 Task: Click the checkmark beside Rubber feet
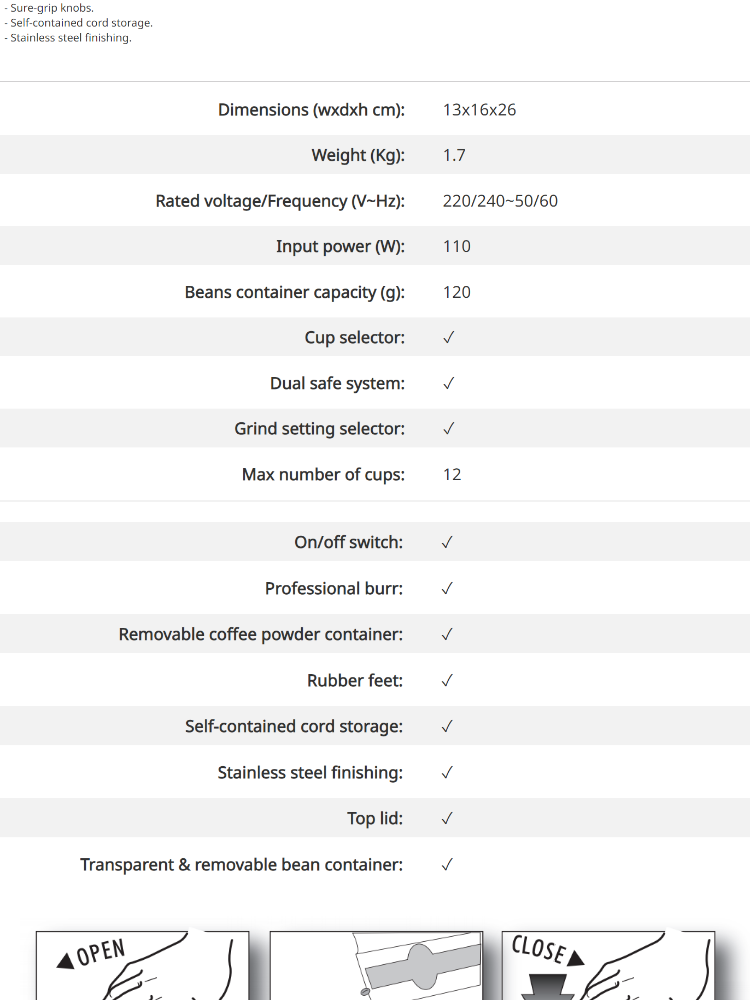coord(447,680)
